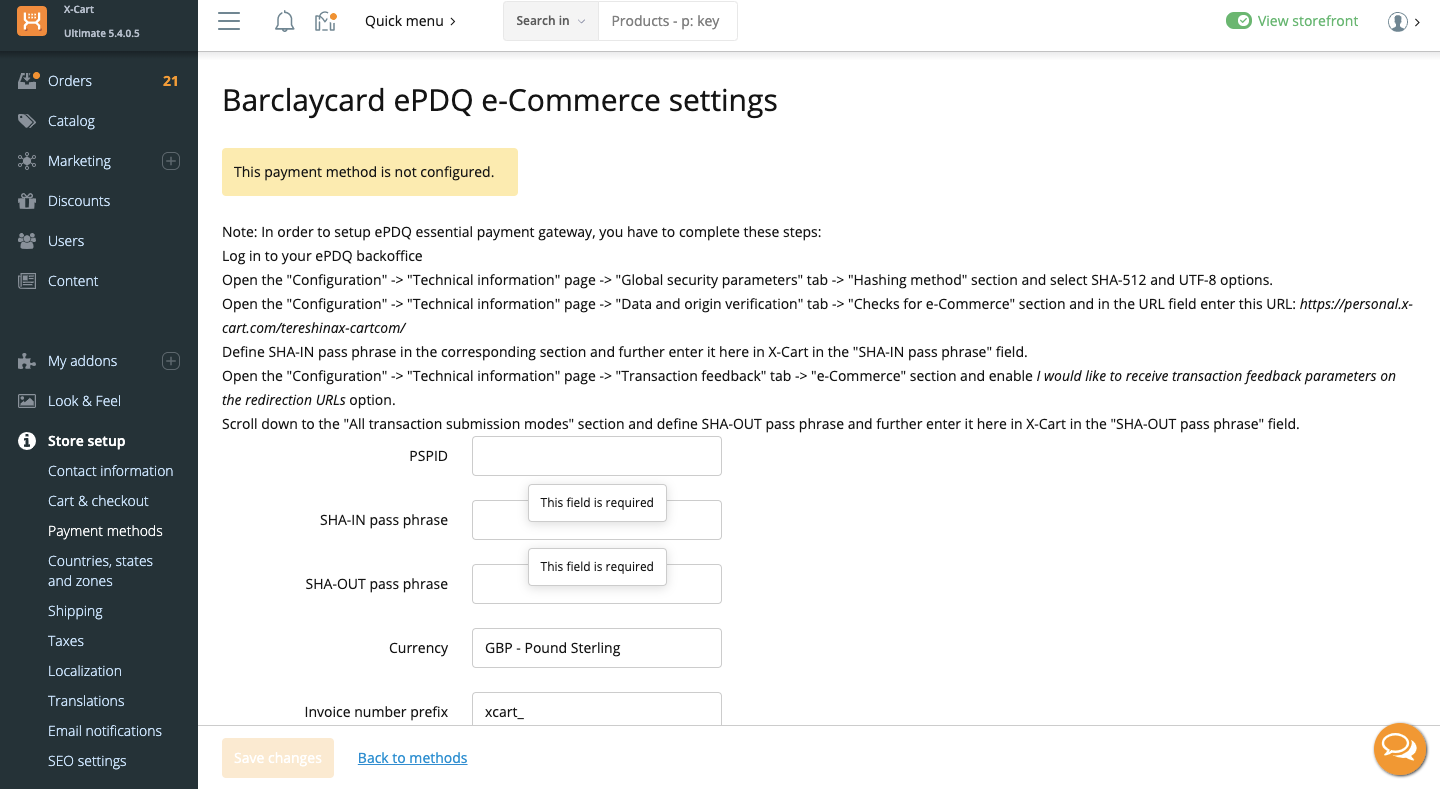Open the hamburger menu icon
The height and width of the screenshot is (789, 1440).
[229, 21]
